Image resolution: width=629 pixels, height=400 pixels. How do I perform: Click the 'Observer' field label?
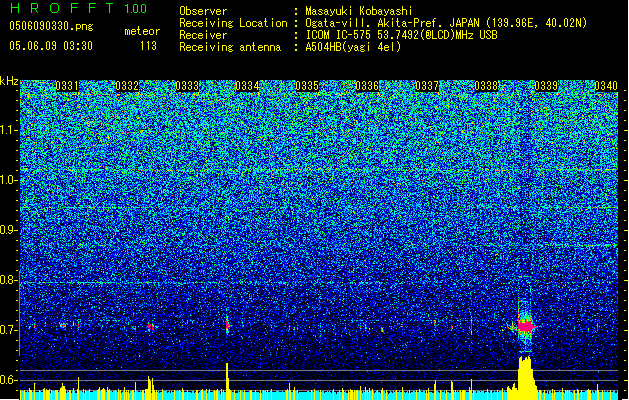pos(203,11)
